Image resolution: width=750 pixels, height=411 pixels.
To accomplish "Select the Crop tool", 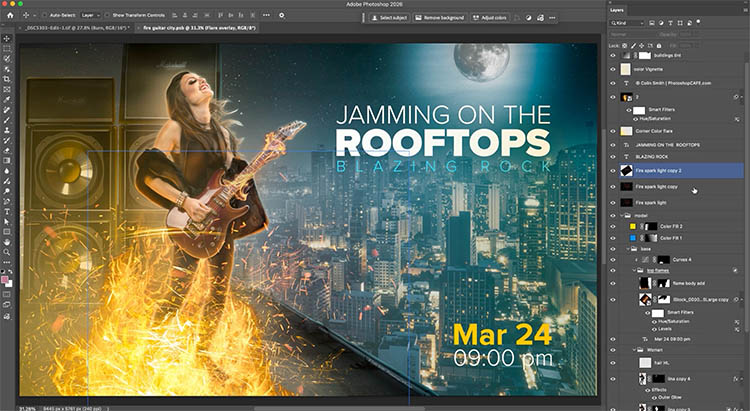I will pos(7,79).
